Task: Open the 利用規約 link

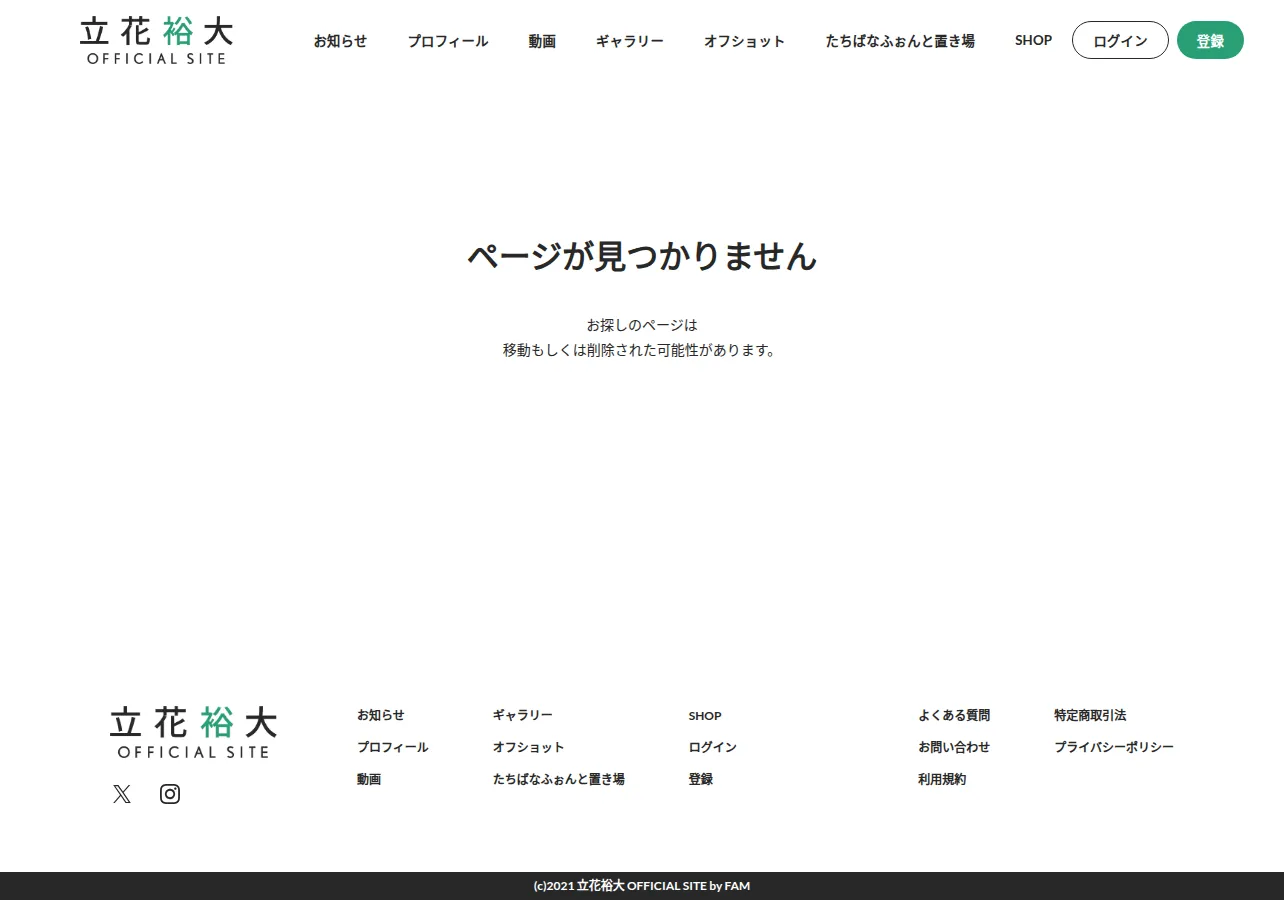Action: pos(942,779)
